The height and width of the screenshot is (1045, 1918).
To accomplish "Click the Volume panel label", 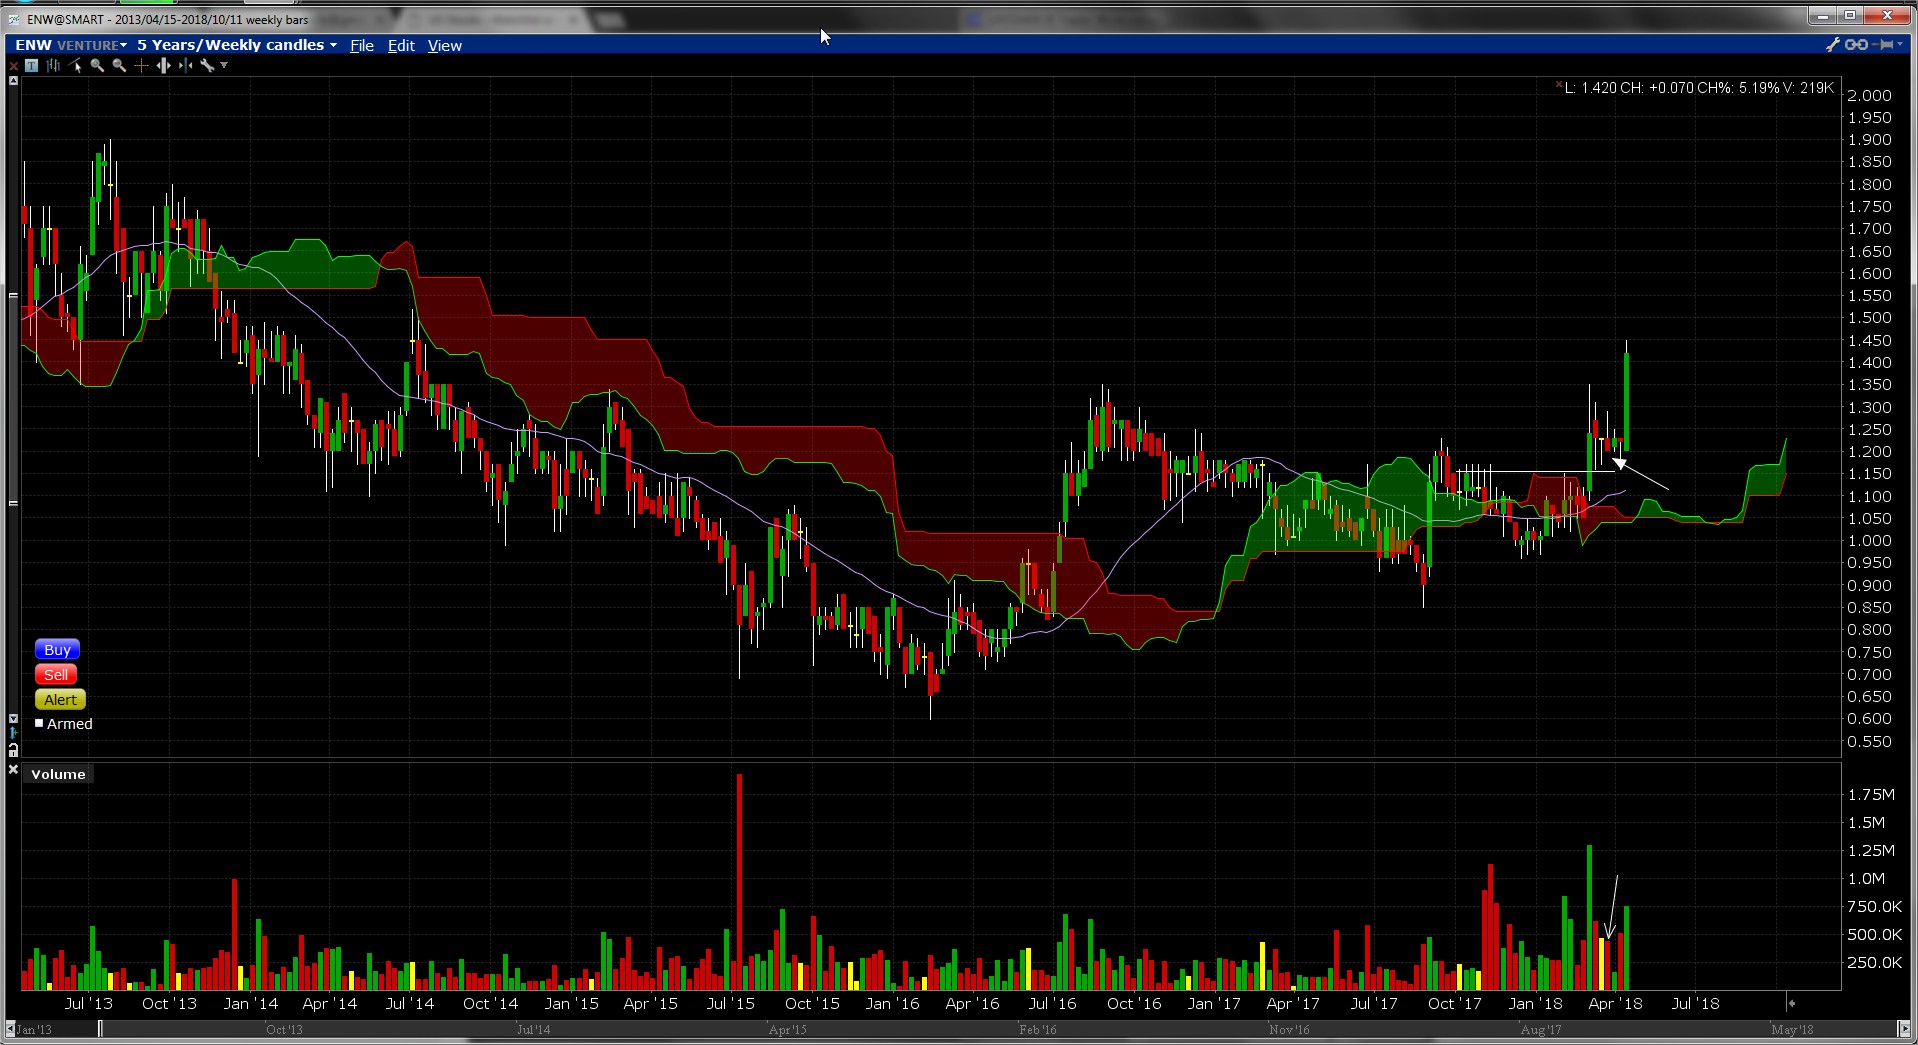I will pyautogui.click(x=58, y=774).
